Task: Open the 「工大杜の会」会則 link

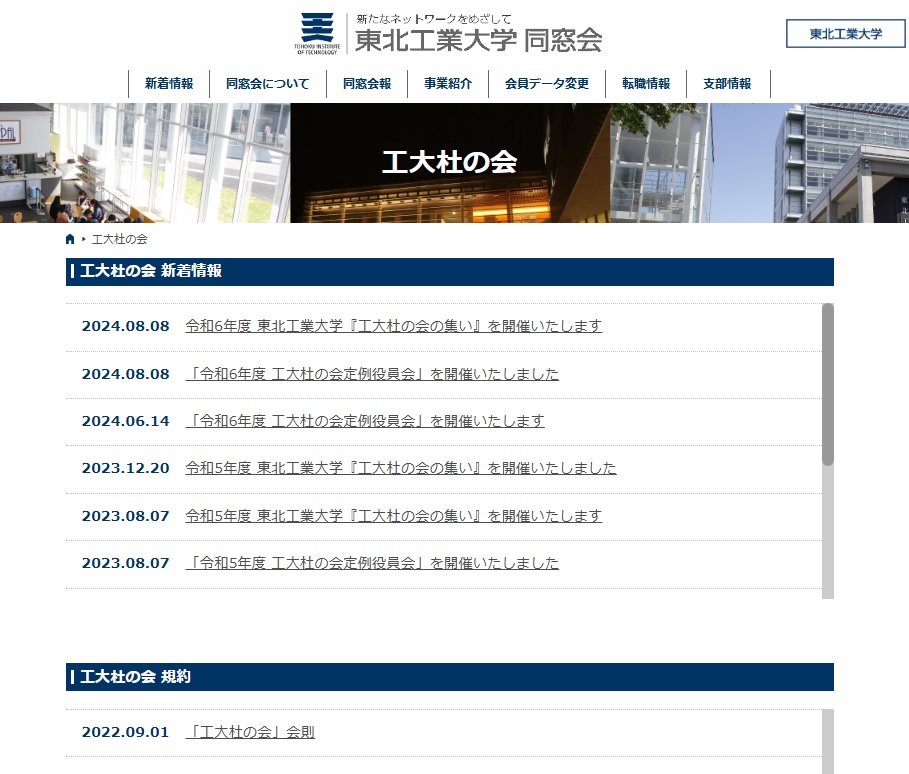Action: coord(250,732)
